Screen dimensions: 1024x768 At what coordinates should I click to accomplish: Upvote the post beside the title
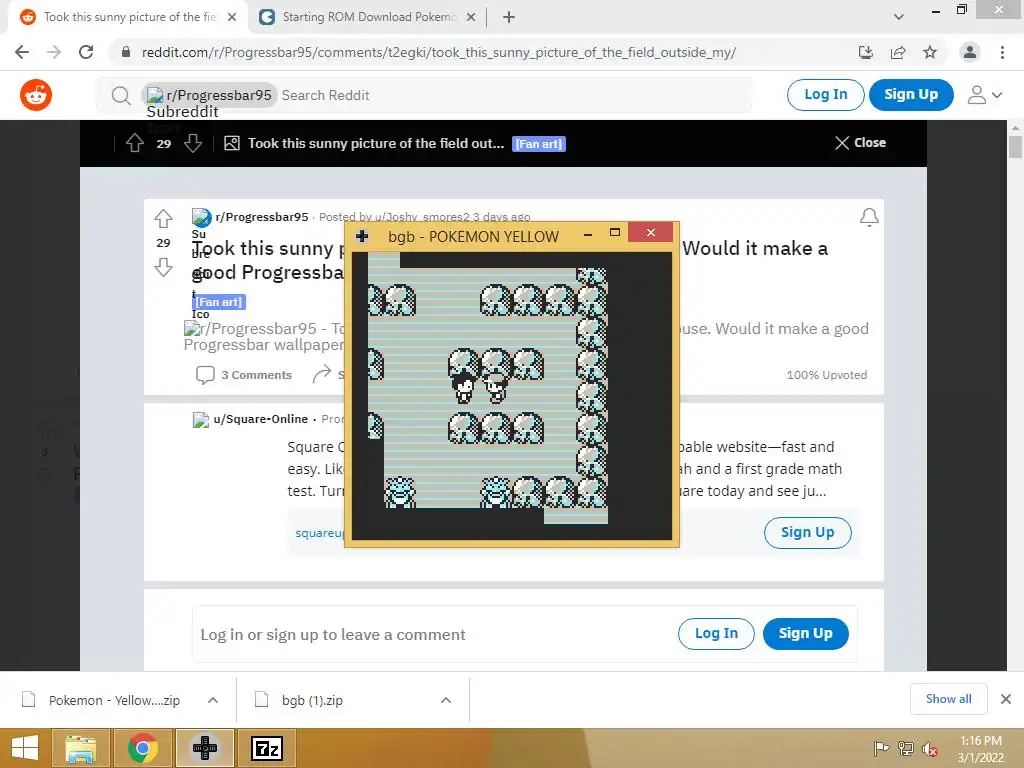coord(163,218)
